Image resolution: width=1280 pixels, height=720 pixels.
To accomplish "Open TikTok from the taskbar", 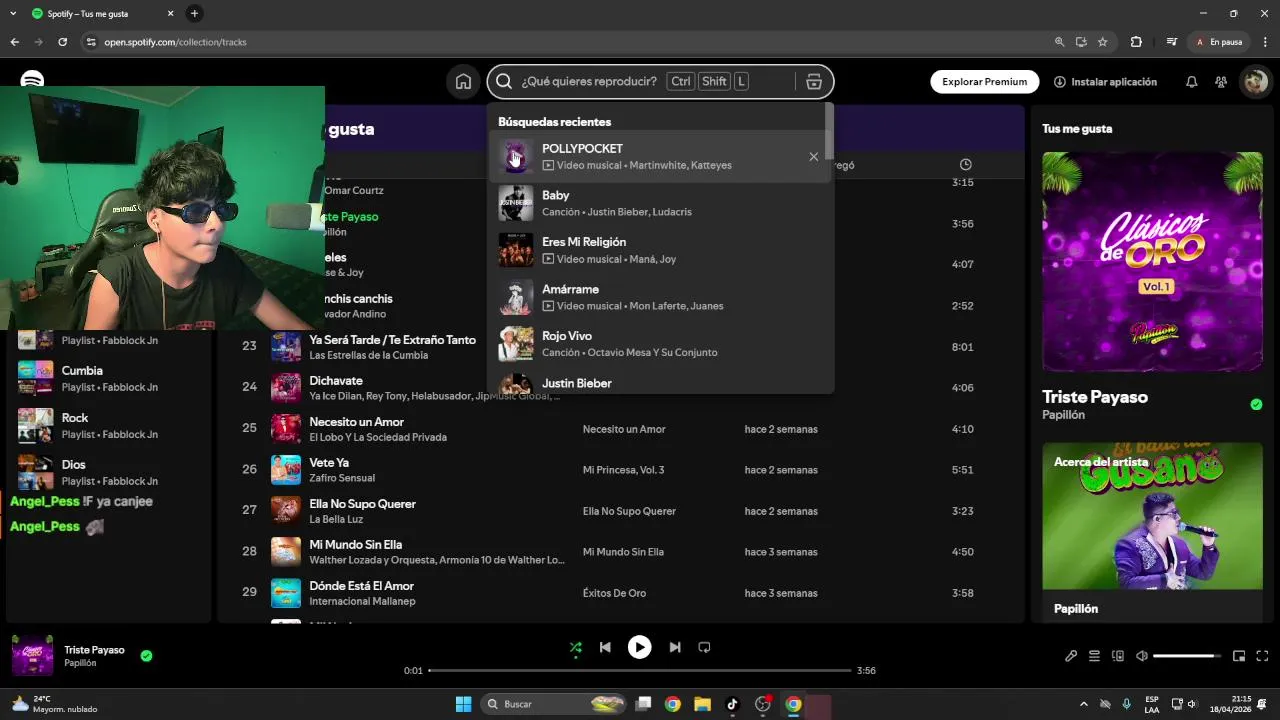I will [x=732, y=704].
